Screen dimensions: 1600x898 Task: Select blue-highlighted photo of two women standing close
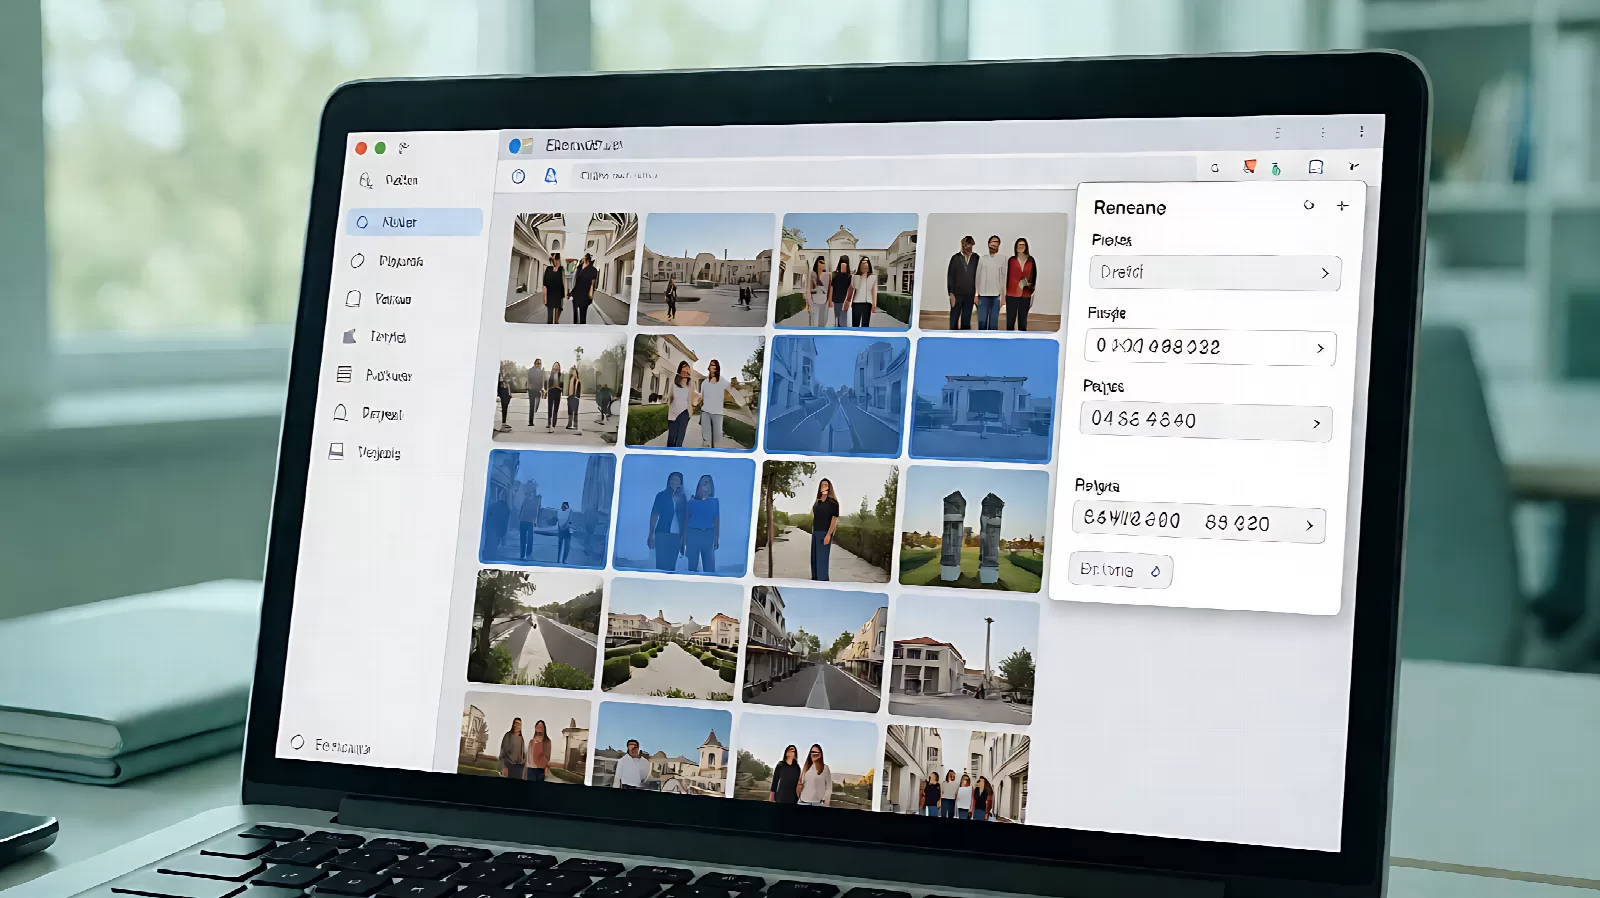click(685, 515)
